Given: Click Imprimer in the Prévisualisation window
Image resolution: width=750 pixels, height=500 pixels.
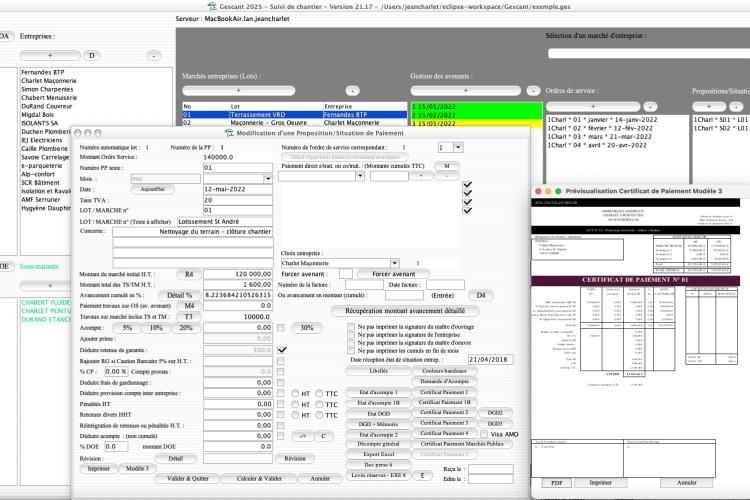Looking at the screenshot, I should [x=600, y=483].
